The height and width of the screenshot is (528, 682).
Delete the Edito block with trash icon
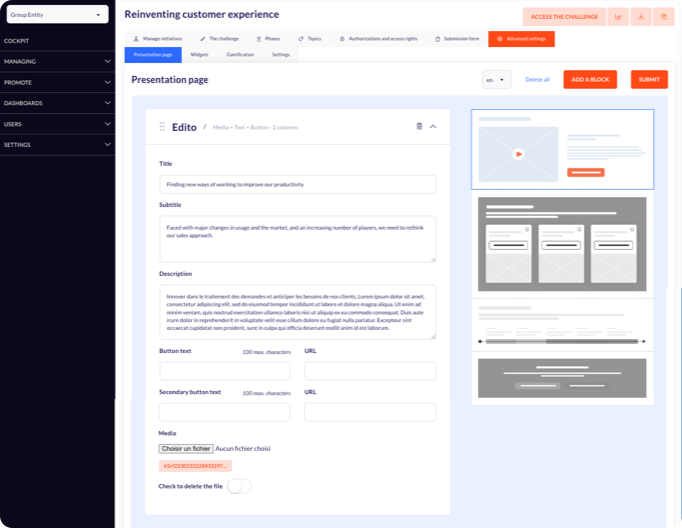click(x=419, y=126)
